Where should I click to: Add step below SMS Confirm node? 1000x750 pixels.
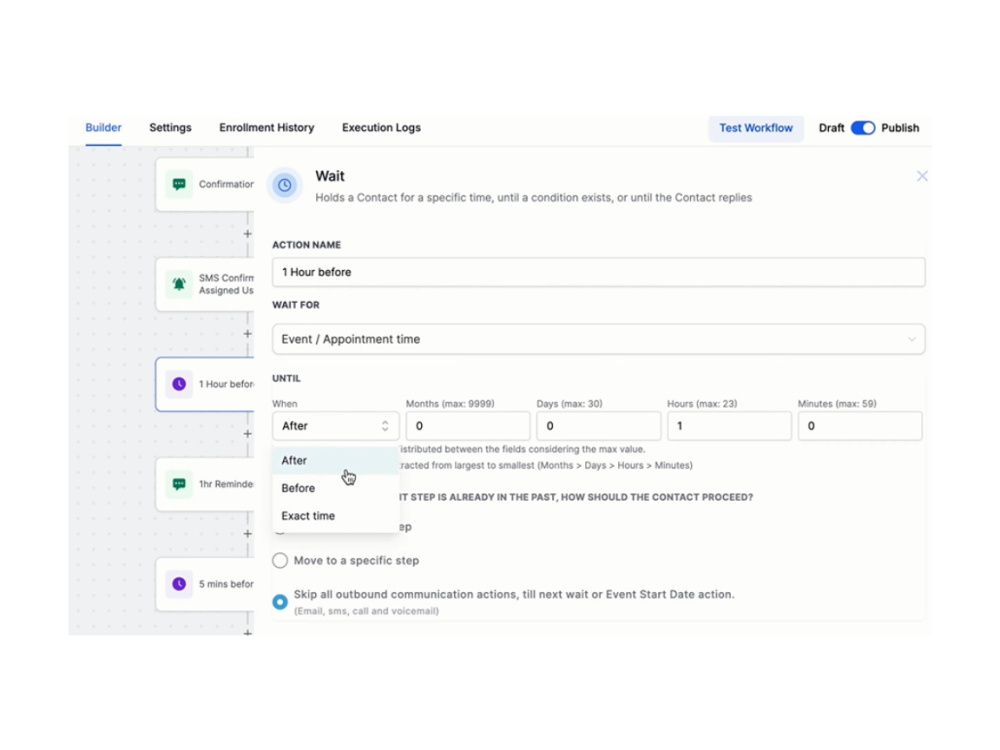247,334
